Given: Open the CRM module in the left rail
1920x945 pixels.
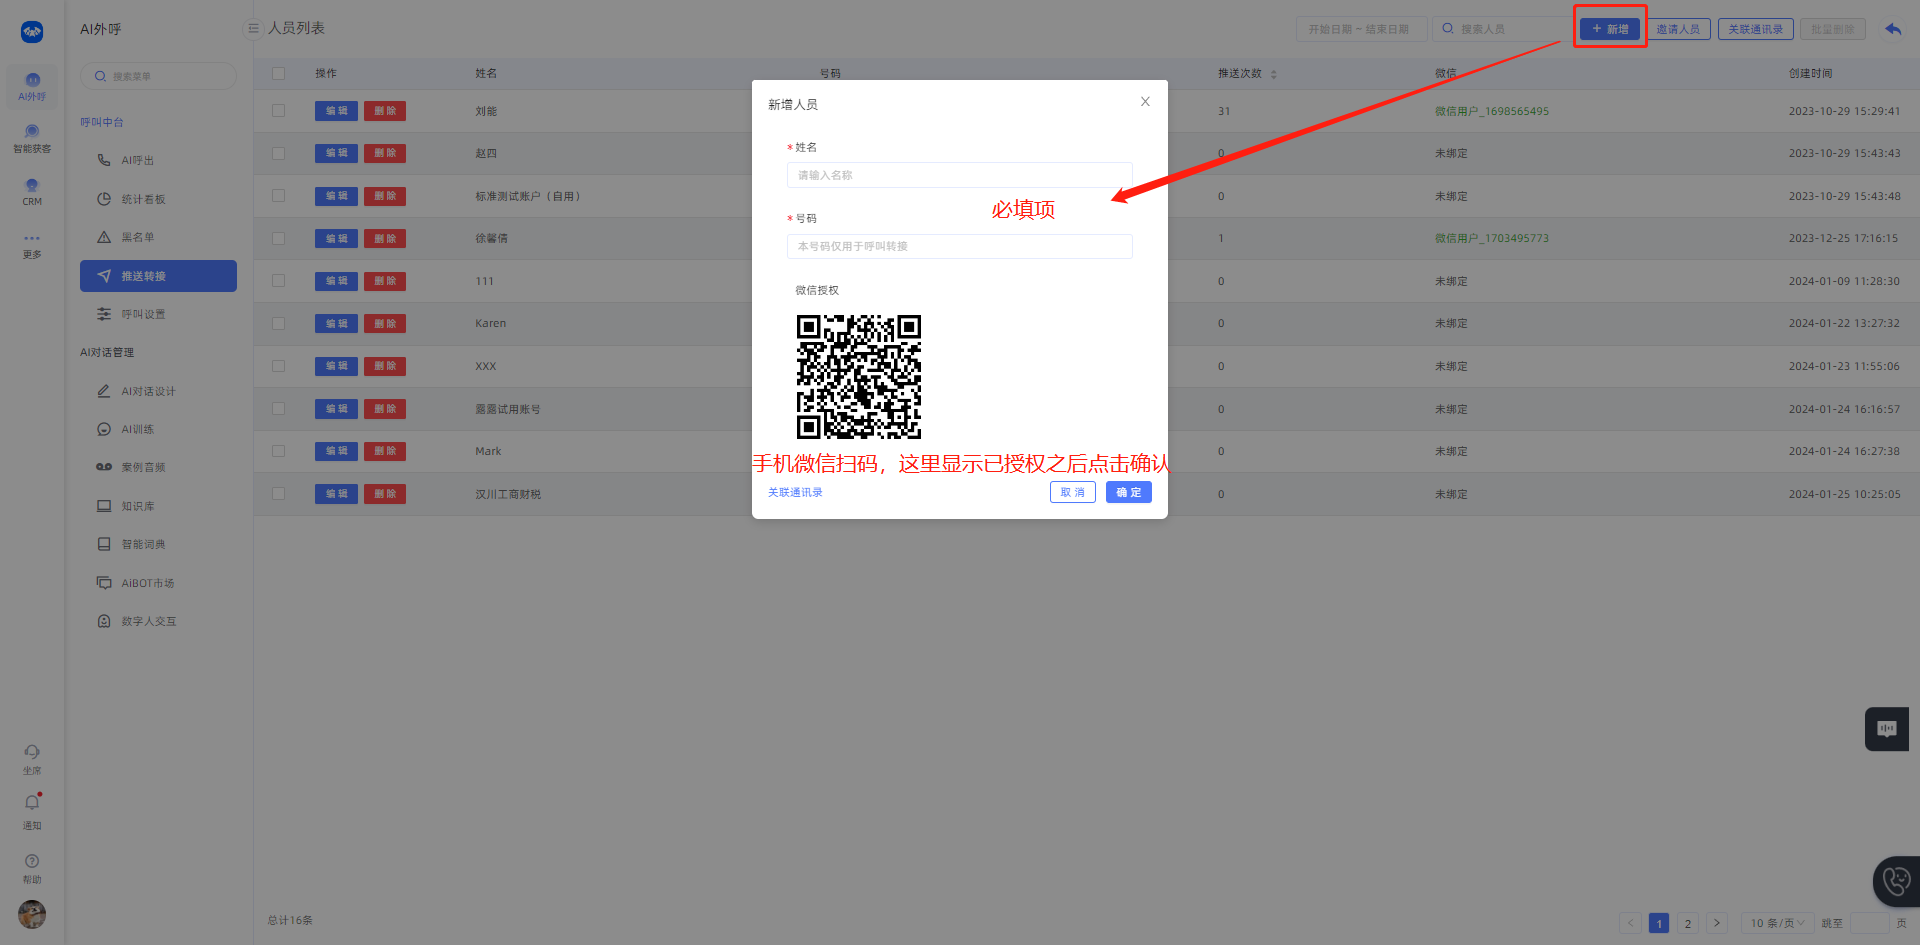Looking at the screenshot, I should tap(32, 192).
